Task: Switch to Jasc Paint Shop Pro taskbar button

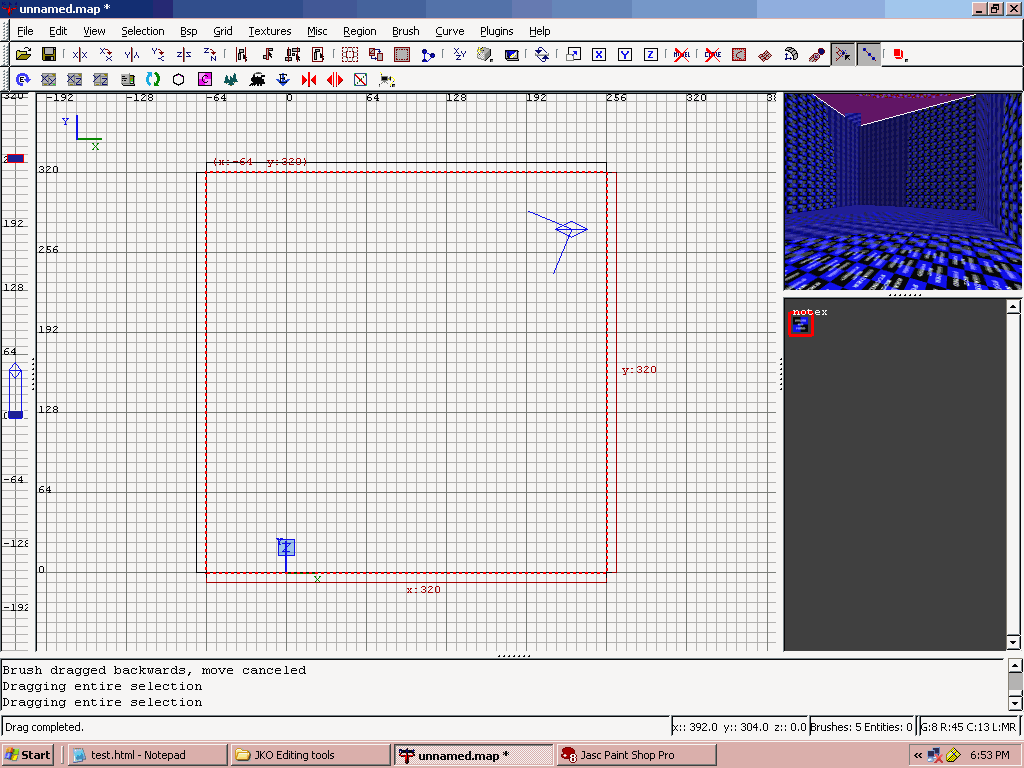Action: (x=636, y=755)
